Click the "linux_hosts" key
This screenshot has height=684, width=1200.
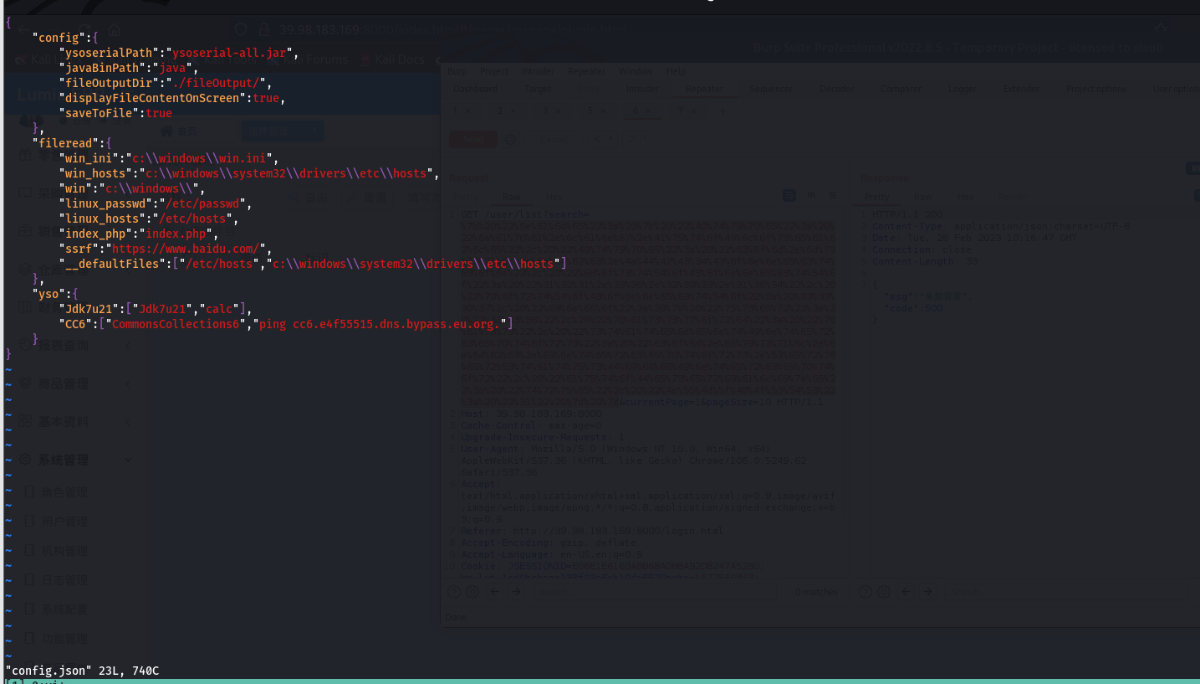[x=102, y=218]
